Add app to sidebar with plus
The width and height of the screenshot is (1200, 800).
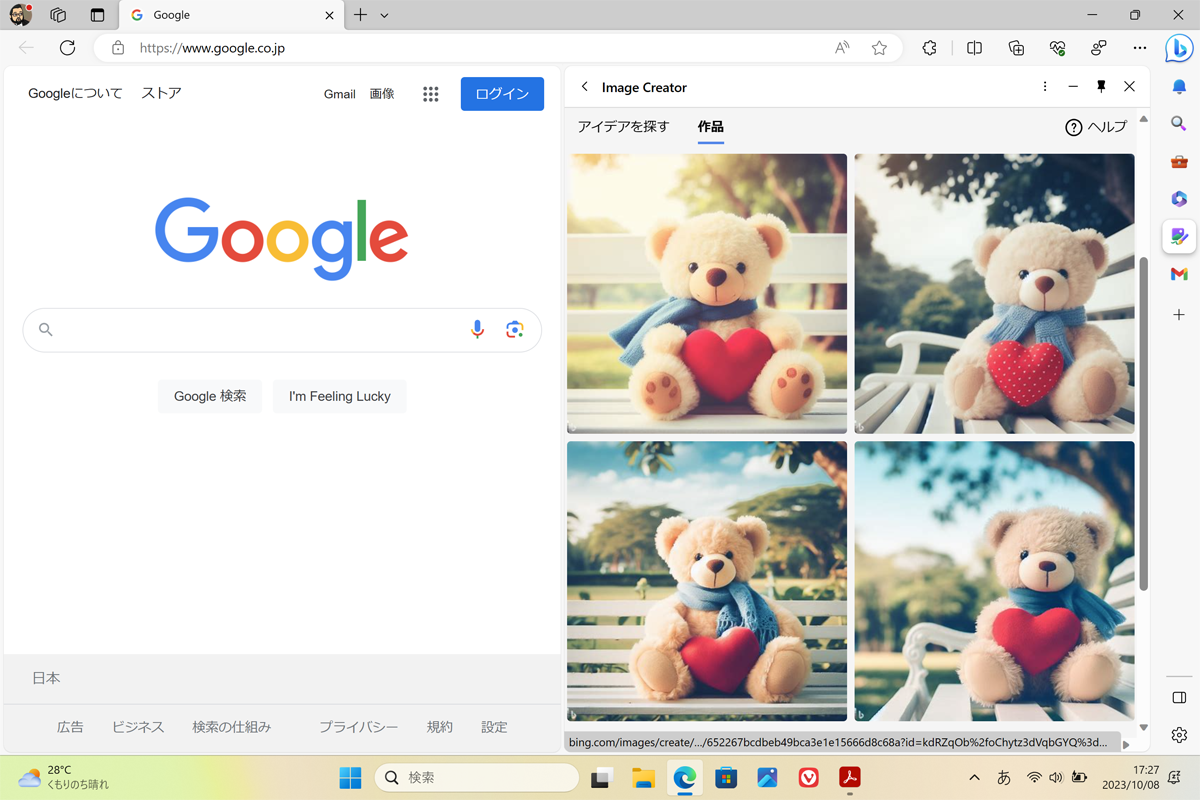click(1179, 314)
